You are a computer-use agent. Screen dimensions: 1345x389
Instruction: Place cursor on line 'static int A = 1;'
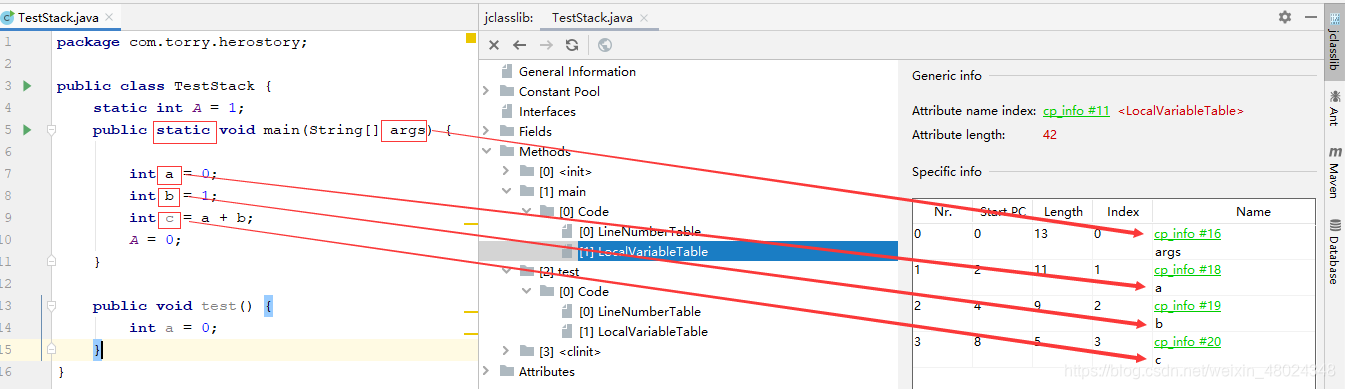click(168, 108)
